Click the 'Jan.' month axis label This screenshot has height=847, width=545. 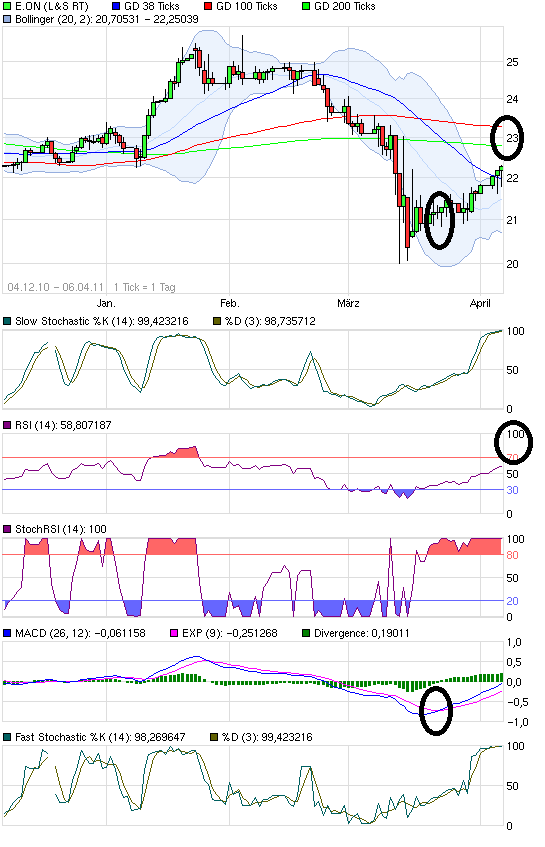tap(106, 303)
